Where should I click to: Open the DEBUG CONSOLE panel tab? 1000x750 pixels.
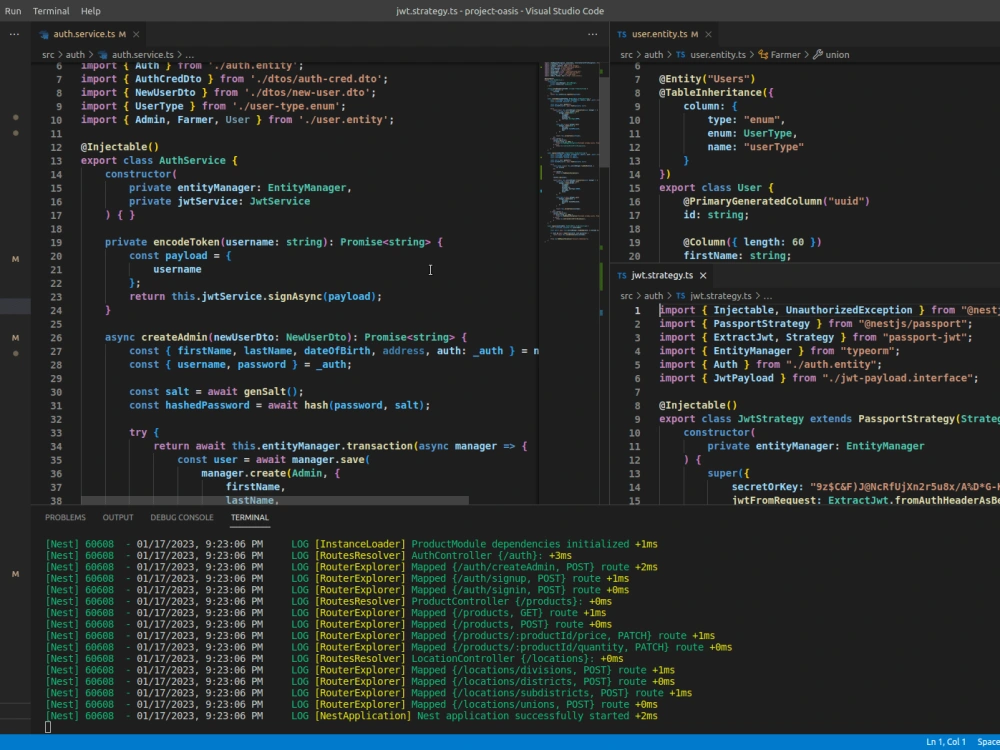coord(182,517)
